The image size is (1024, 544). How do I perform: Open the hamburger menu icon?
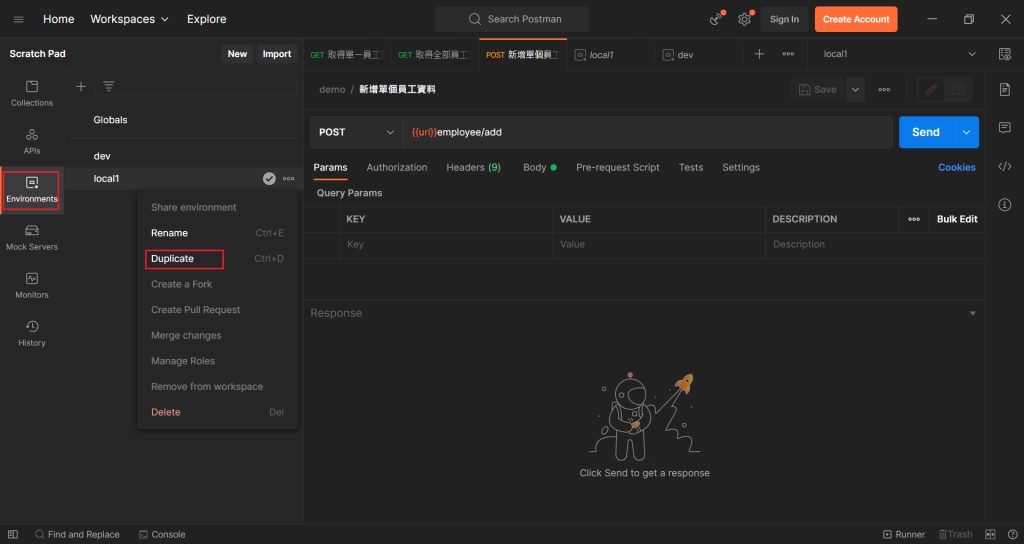coord(18,20)
